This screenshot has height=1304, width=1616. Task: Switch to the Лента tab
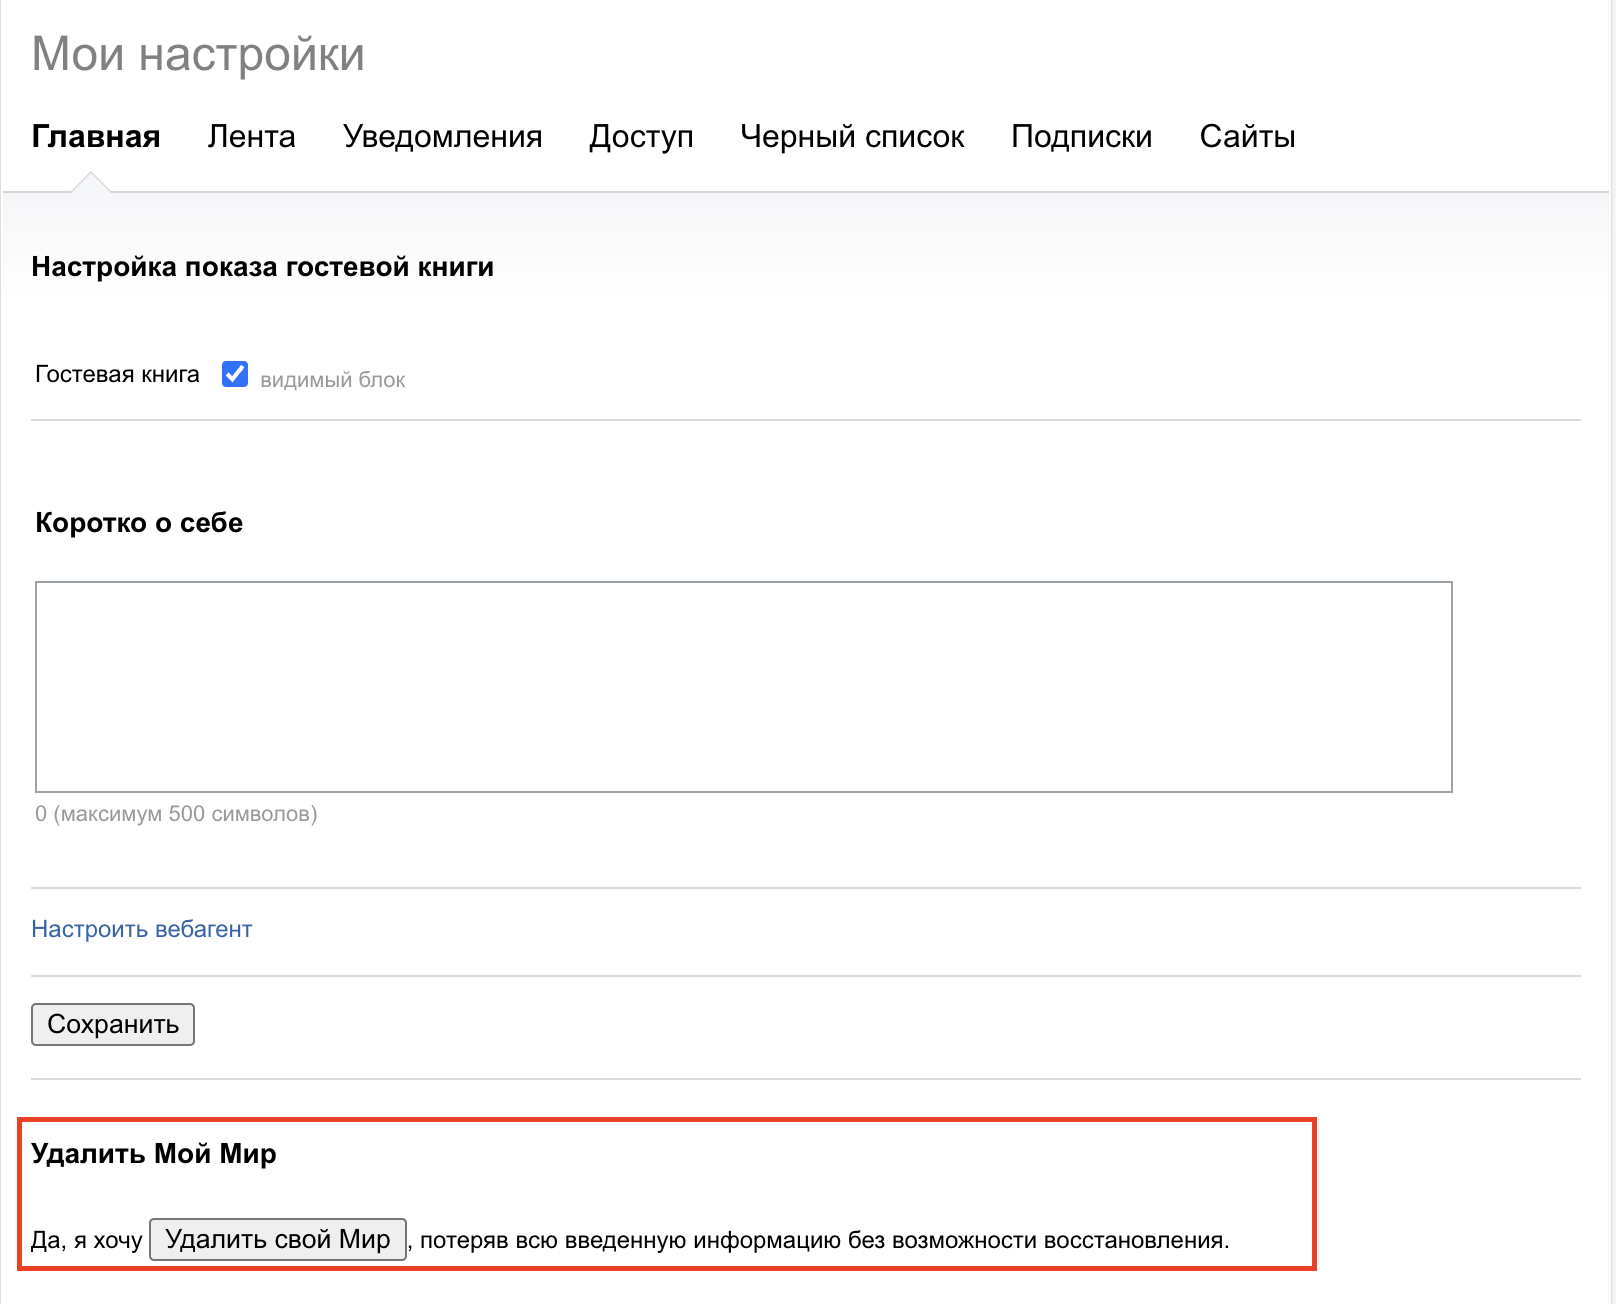(251, 136)
